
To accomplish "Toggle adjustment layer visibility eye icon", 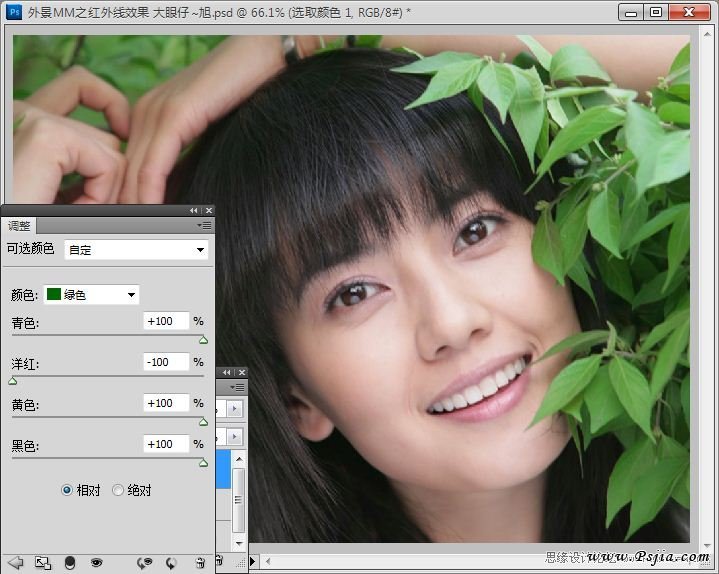I will (96, 563).
